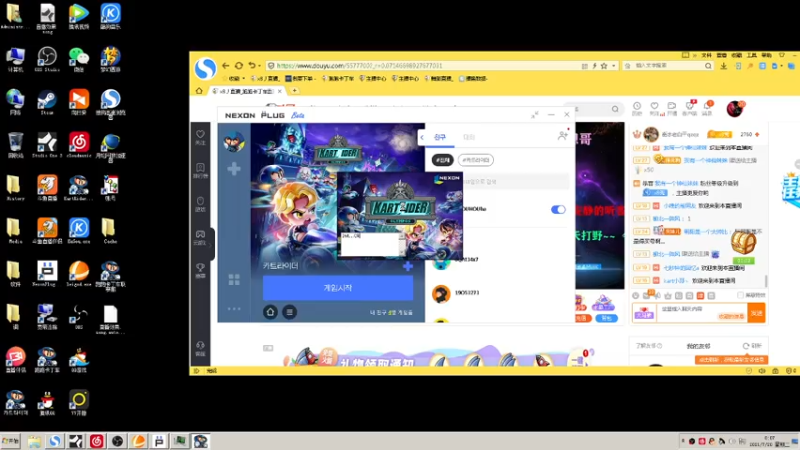Image resolution: width=800 pixels, height=450 pixels.
Task: Select the 대화 chat tab
Action: (469, 137)
